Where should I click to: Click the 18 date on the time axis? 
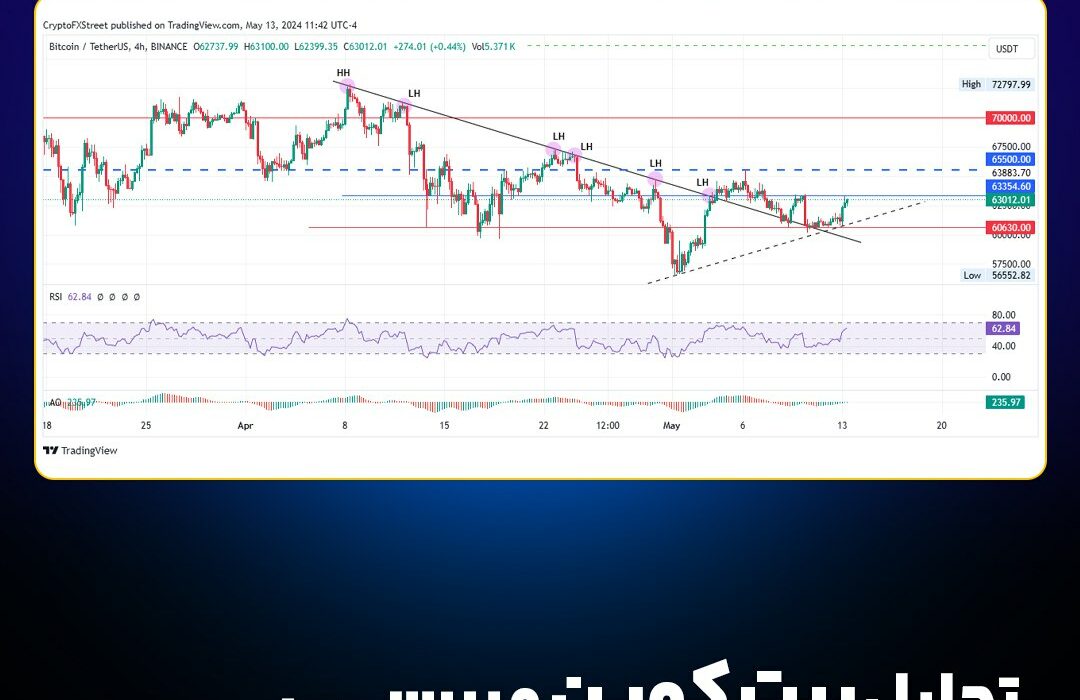(47, 426)
